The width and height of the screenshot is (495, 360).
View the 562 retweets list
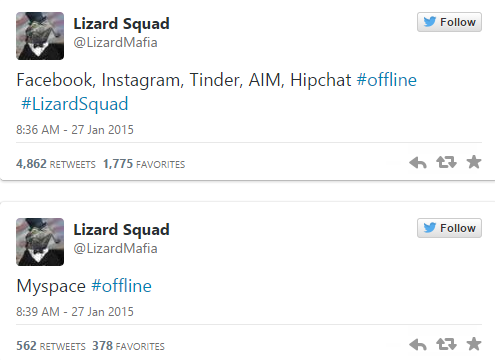coord(51,346)
